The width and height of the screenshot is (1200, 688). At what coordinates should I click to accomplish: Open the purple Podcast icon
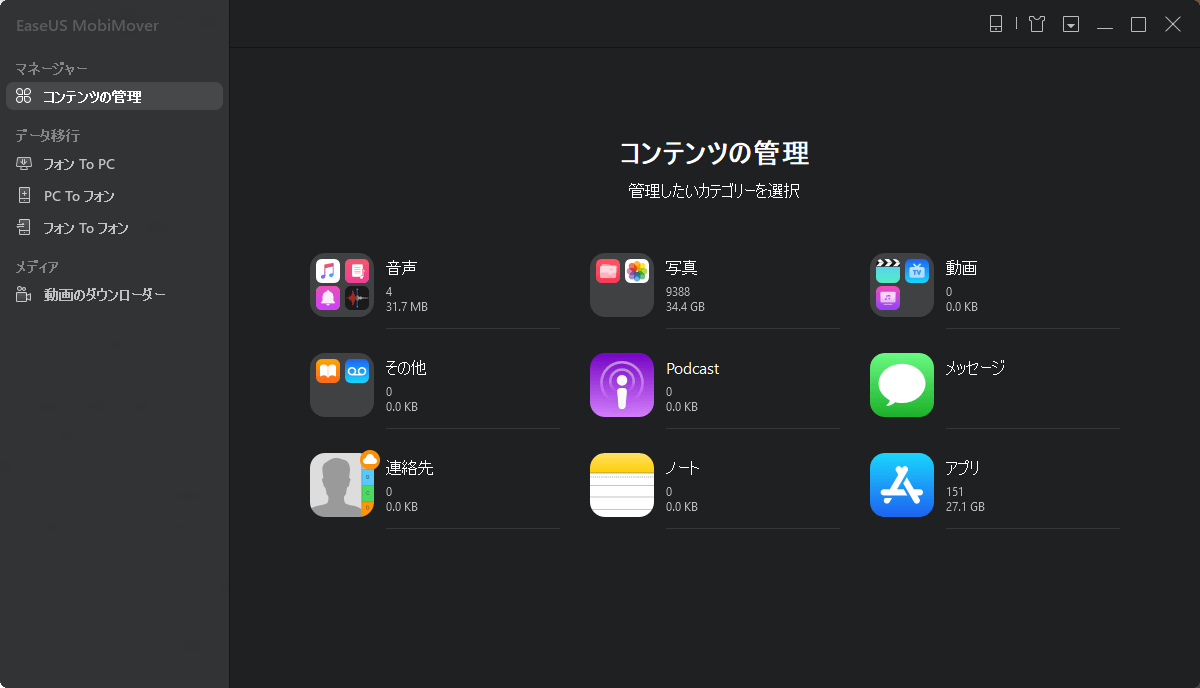pos(622,385)
